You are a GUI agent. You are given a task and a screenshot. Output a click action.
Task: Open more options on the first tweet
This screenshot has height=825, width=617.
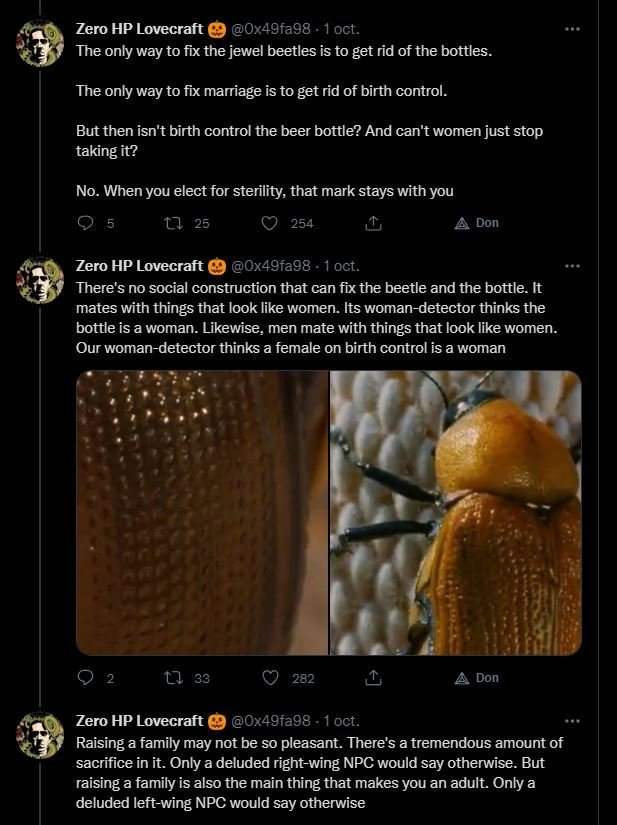pos(572,29)
